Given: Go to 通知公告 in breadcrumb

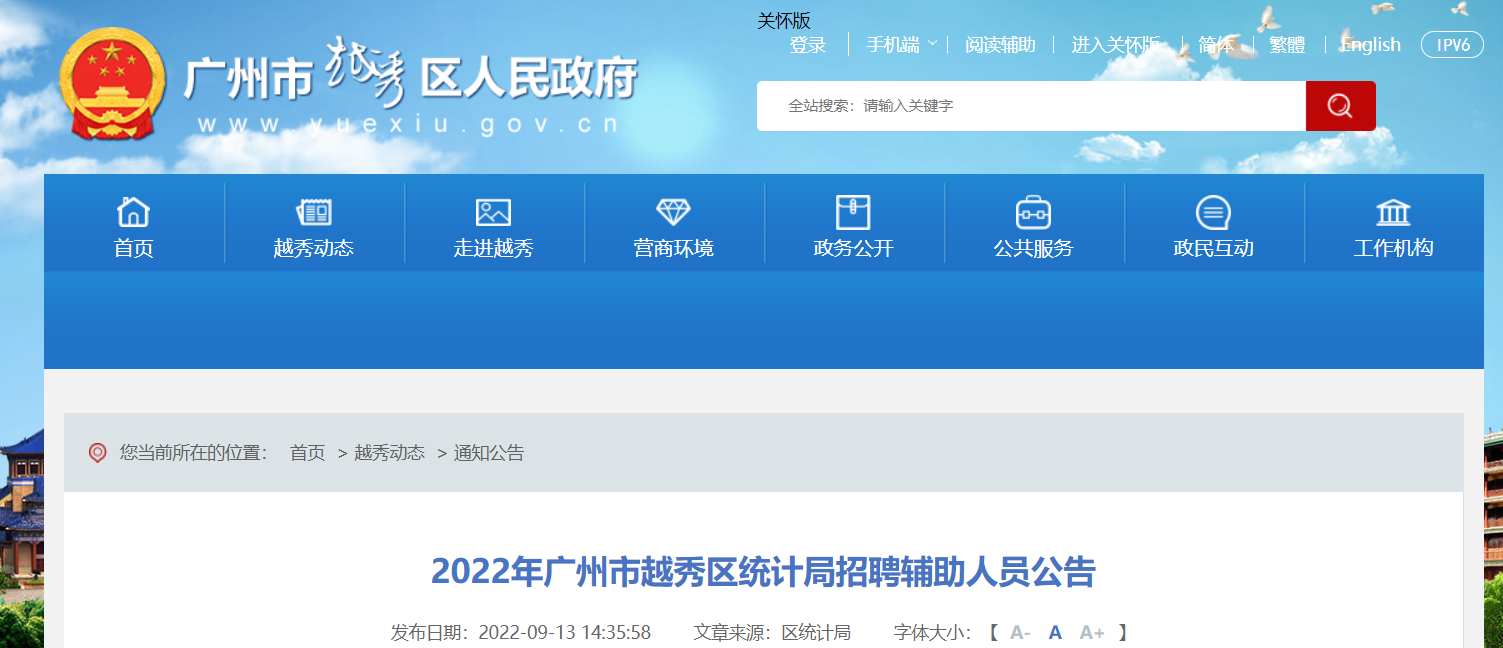Looking at the screenshot, I should pyautogui.click(x=489, y=453).
